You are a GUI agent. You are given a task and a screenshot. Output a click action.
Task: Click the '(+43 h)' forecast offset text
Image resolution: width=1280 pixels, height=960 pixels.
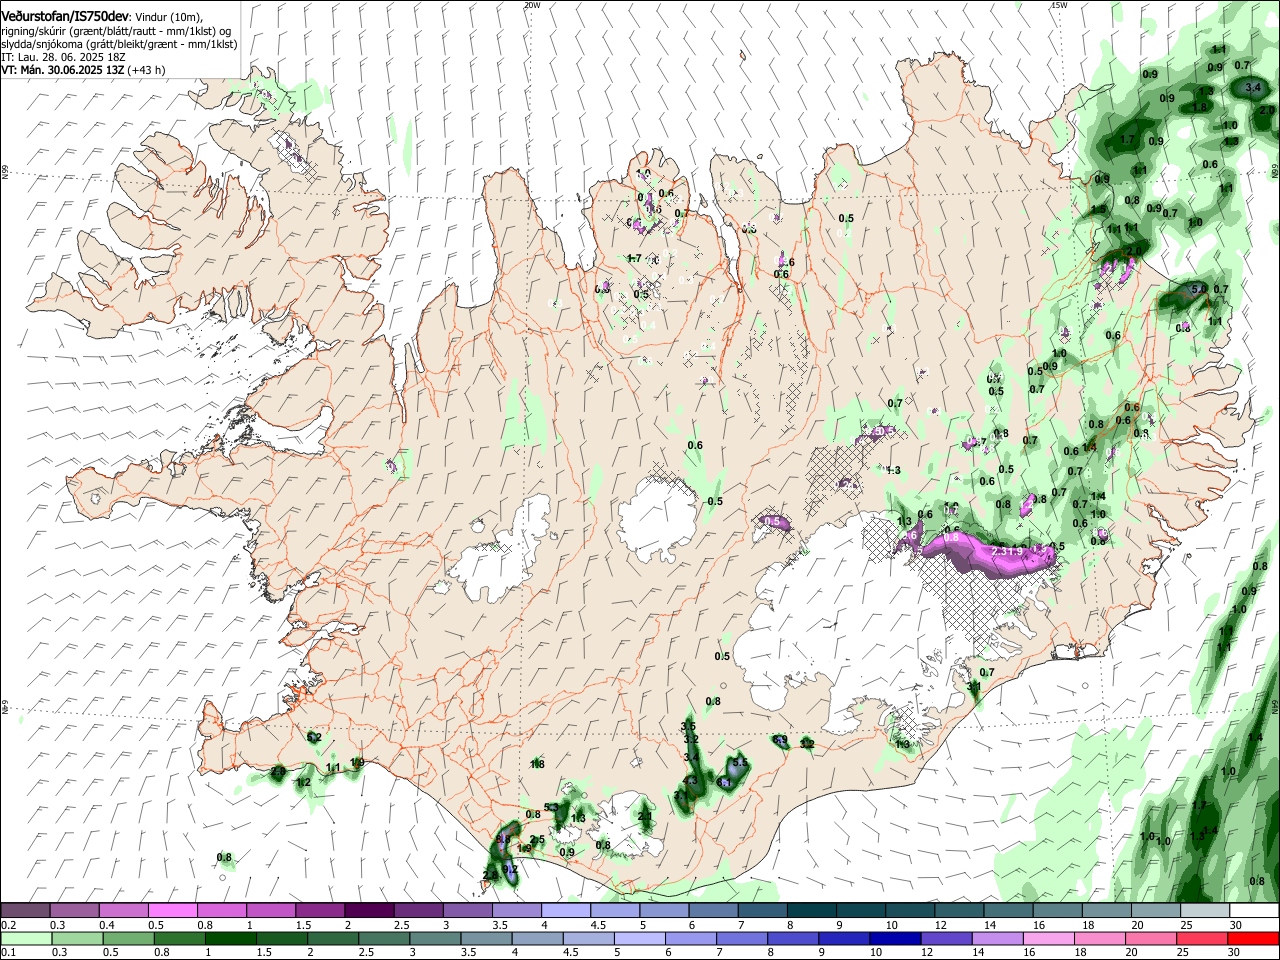pyautogui.click(x=146, y=71)
